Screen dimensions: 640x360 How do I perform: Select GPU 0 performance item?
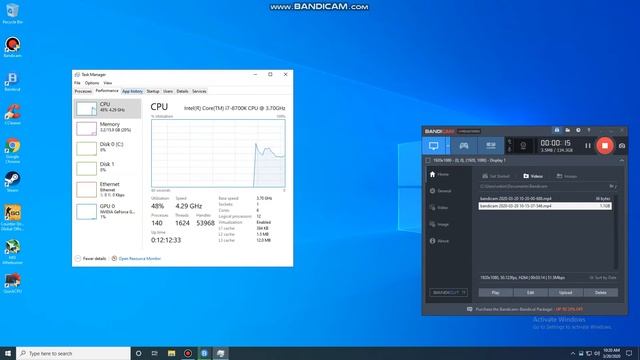pyautogui.click(x=108, y=211)
